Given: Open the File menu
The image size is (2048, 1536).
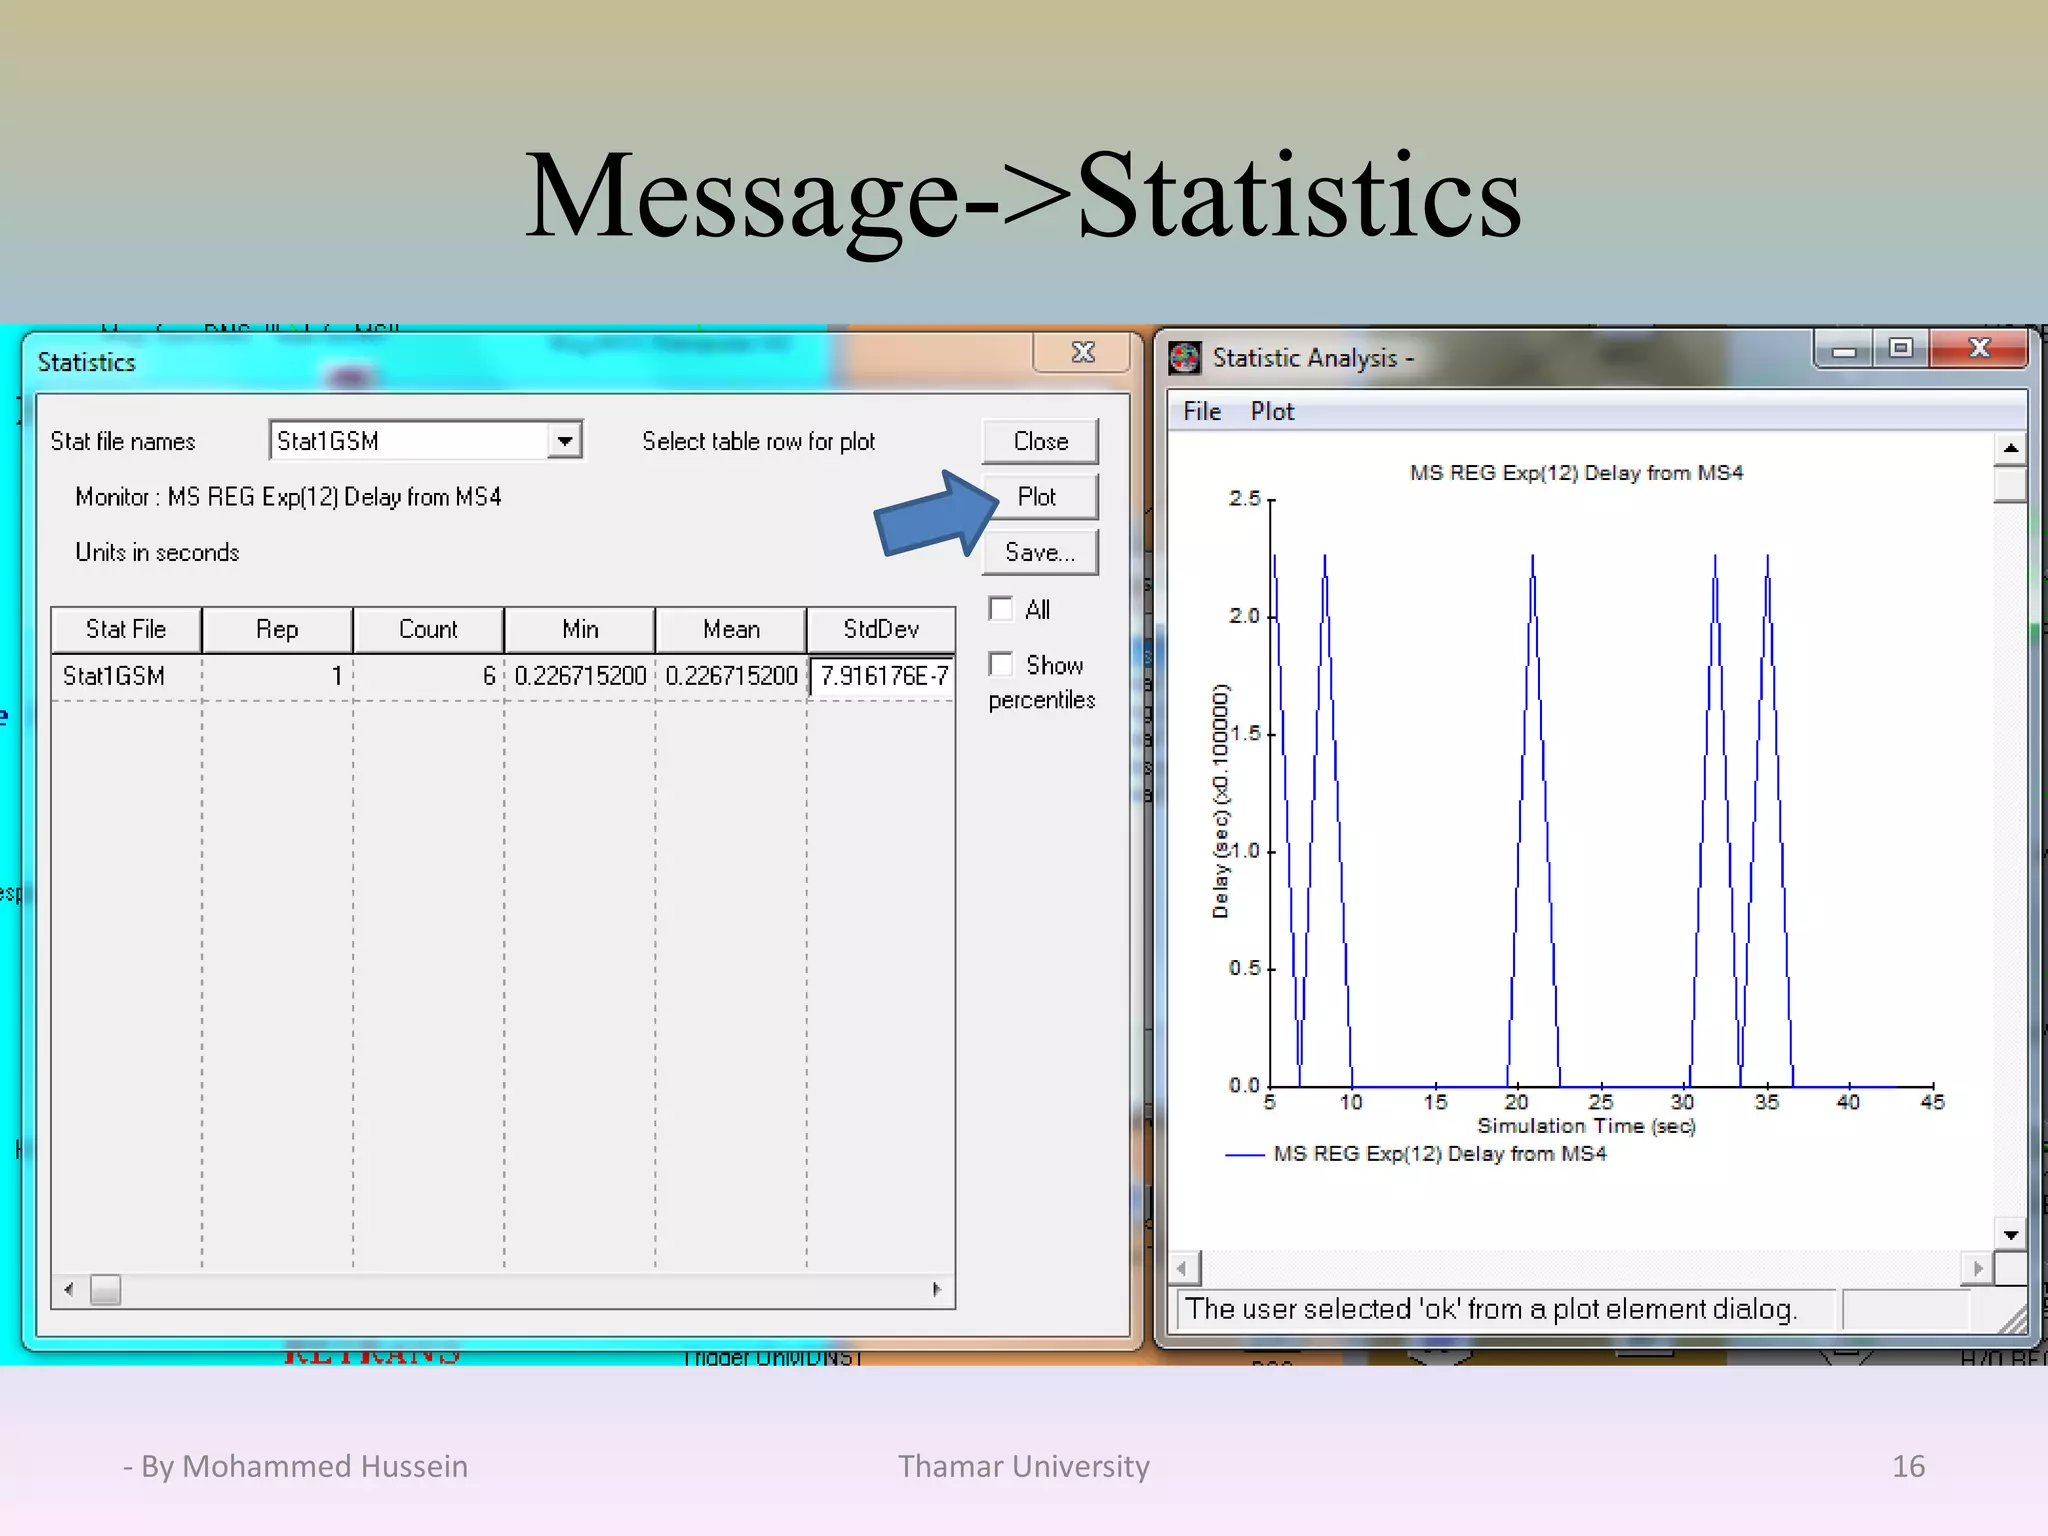Looking at the screenshot, I should point(1202,411).
